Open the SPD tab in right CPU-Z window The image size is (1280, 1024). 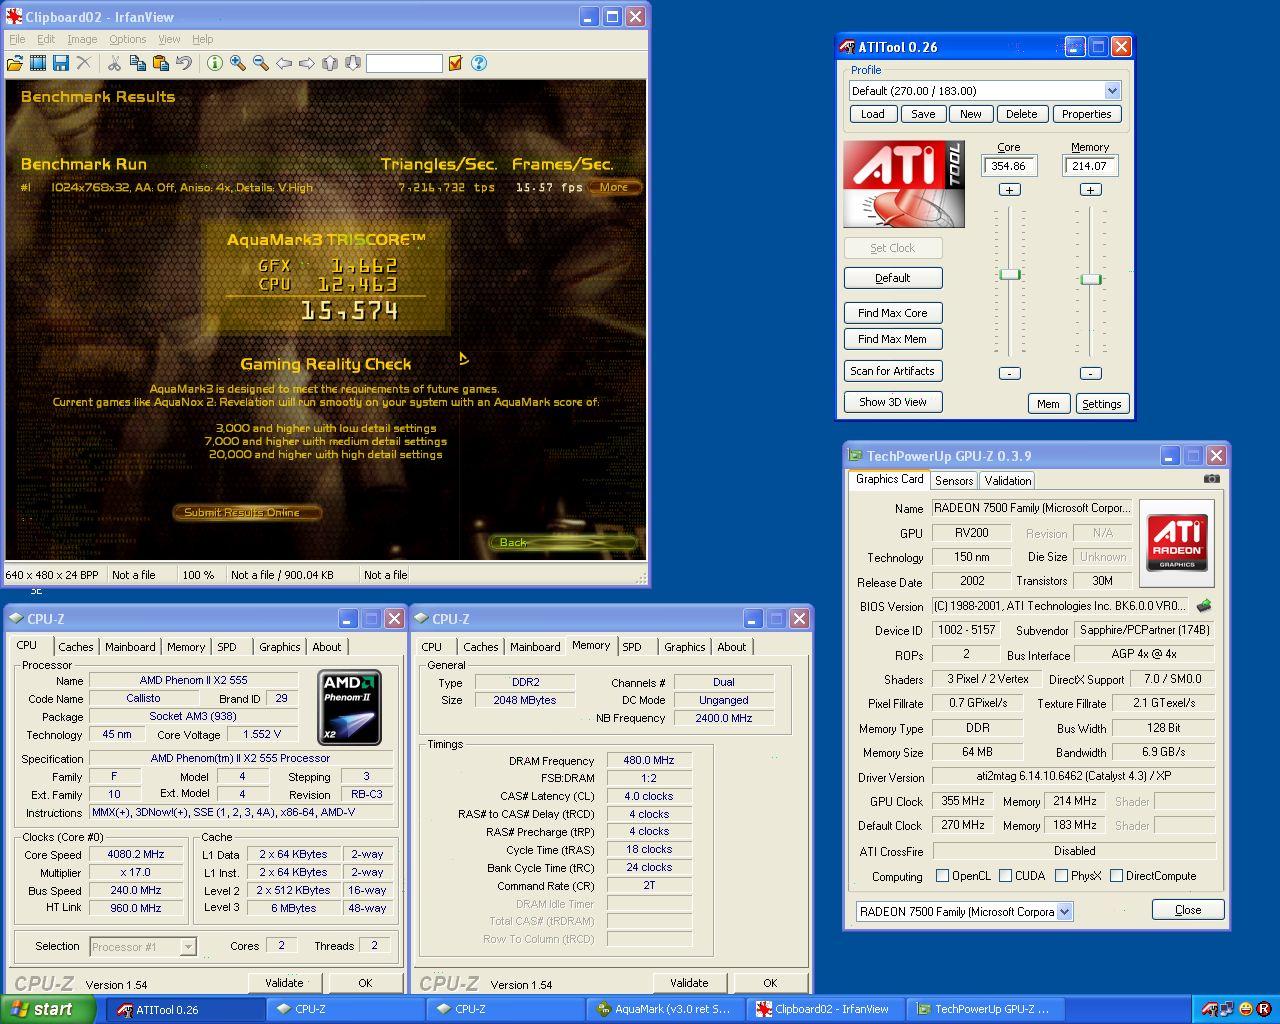pyautogui.click(x=632, y=647)
